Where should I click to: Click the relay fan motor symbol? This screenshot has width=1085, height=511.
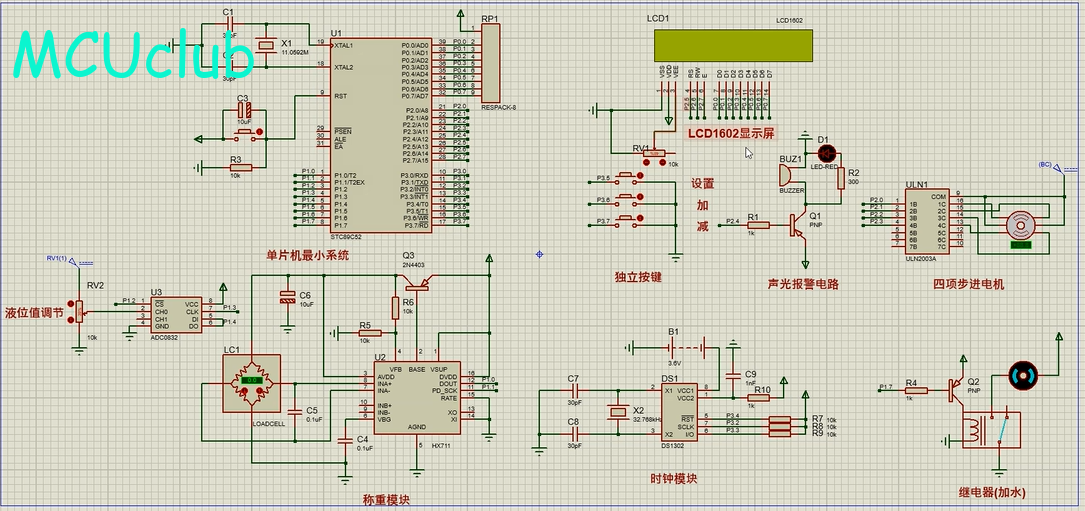(x=1022, y=376)
